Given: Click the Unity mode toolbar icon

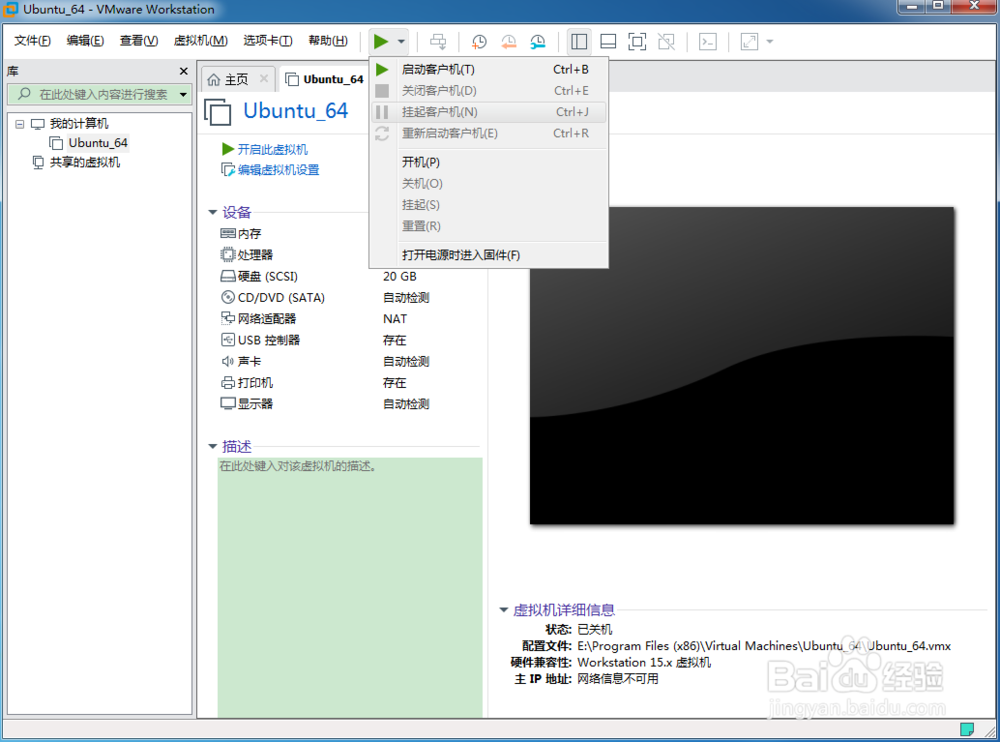Looking at the screenshot, I should coord(666,41).
